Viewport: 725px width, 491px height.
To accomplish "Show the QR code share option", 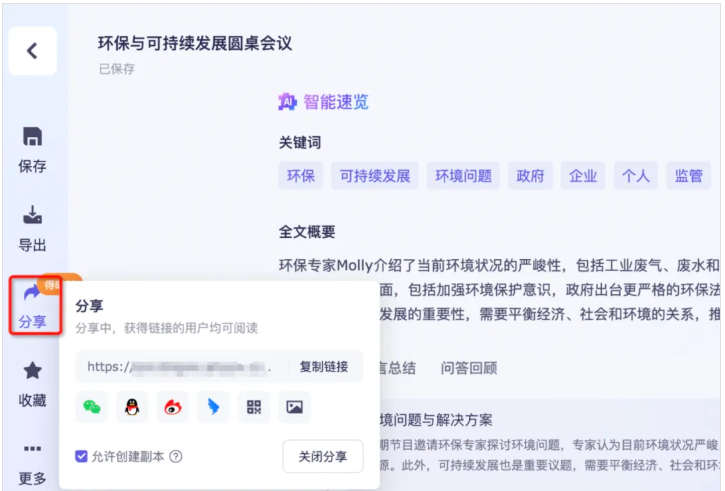I will [x=253, y=407].
